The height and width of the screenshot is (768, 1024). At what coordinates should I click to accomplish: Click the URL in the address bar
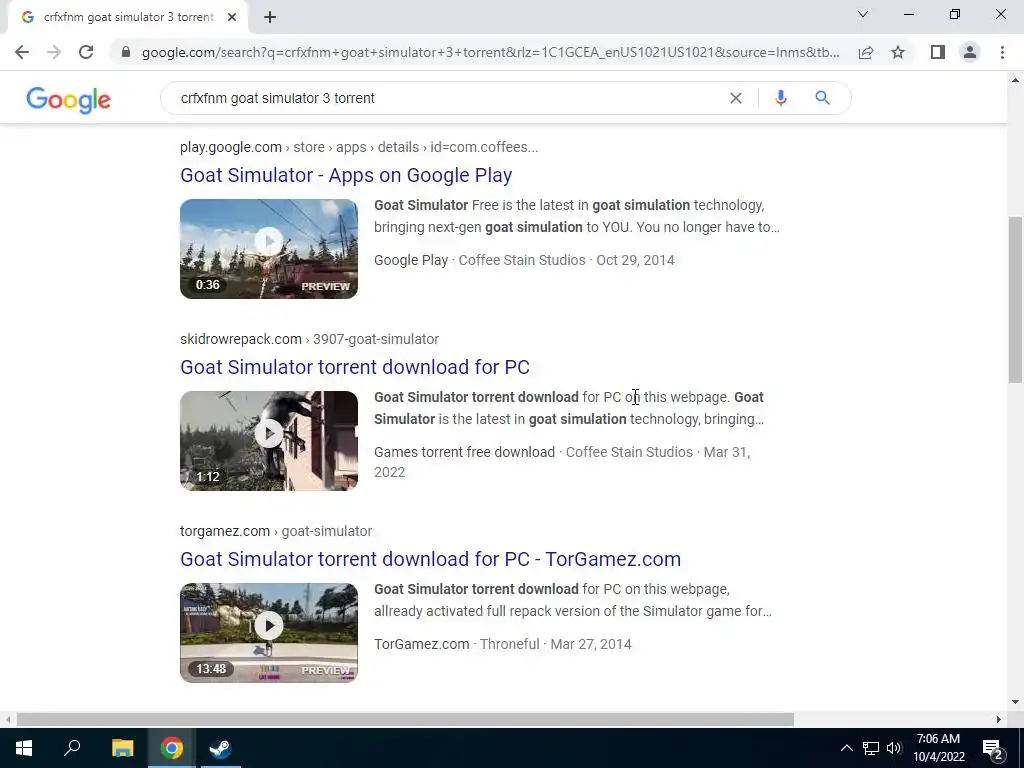[490, 52]
